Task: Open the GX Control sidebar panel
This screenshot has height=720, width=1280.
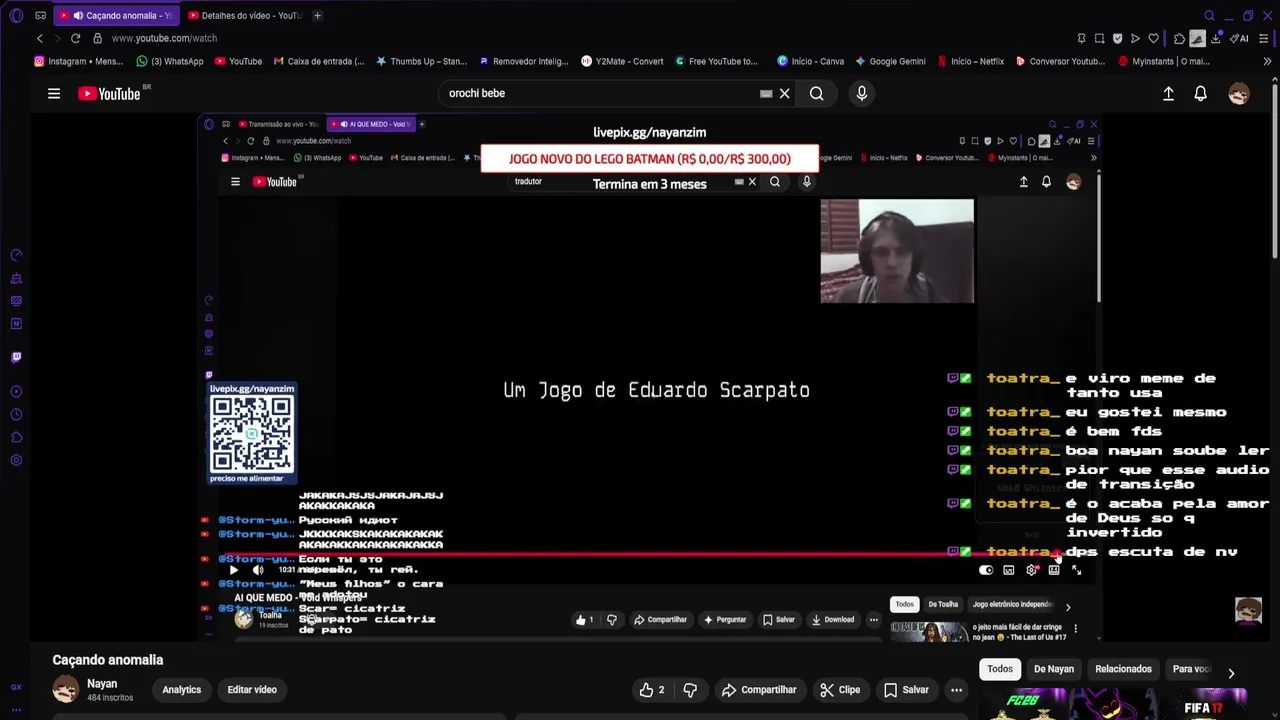Action: coord(16,256)
